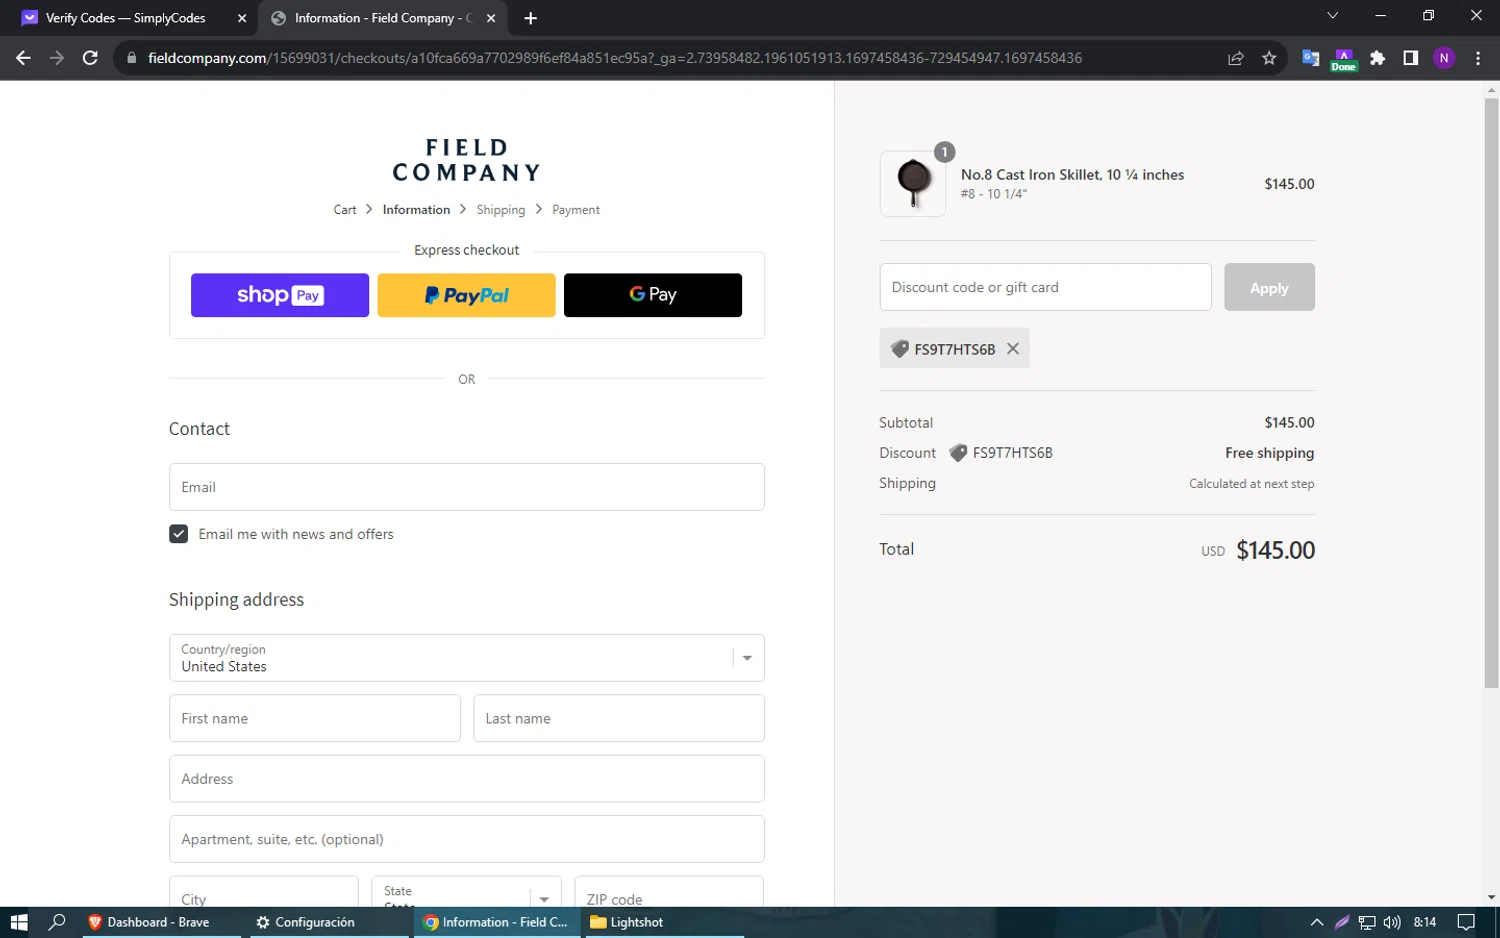
Task: Close the Verify Codes SimplyCodes tab
Action: click(x=242, y=18)
